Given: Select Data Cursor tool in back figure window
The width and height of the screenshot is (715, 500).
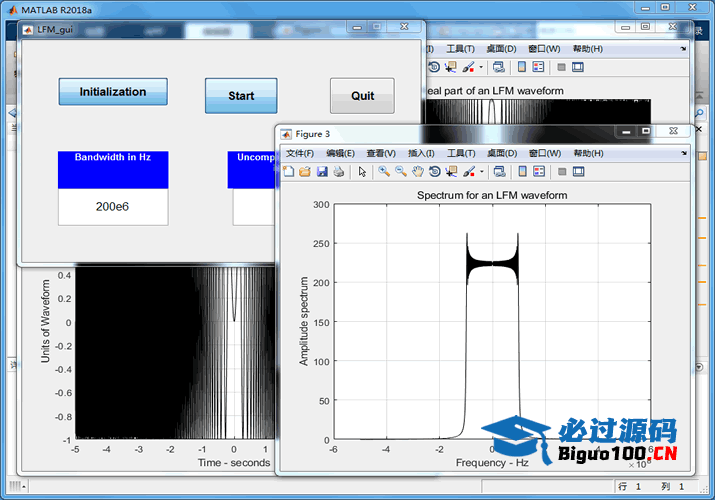Looking at the screenshot, I should 451,67.
